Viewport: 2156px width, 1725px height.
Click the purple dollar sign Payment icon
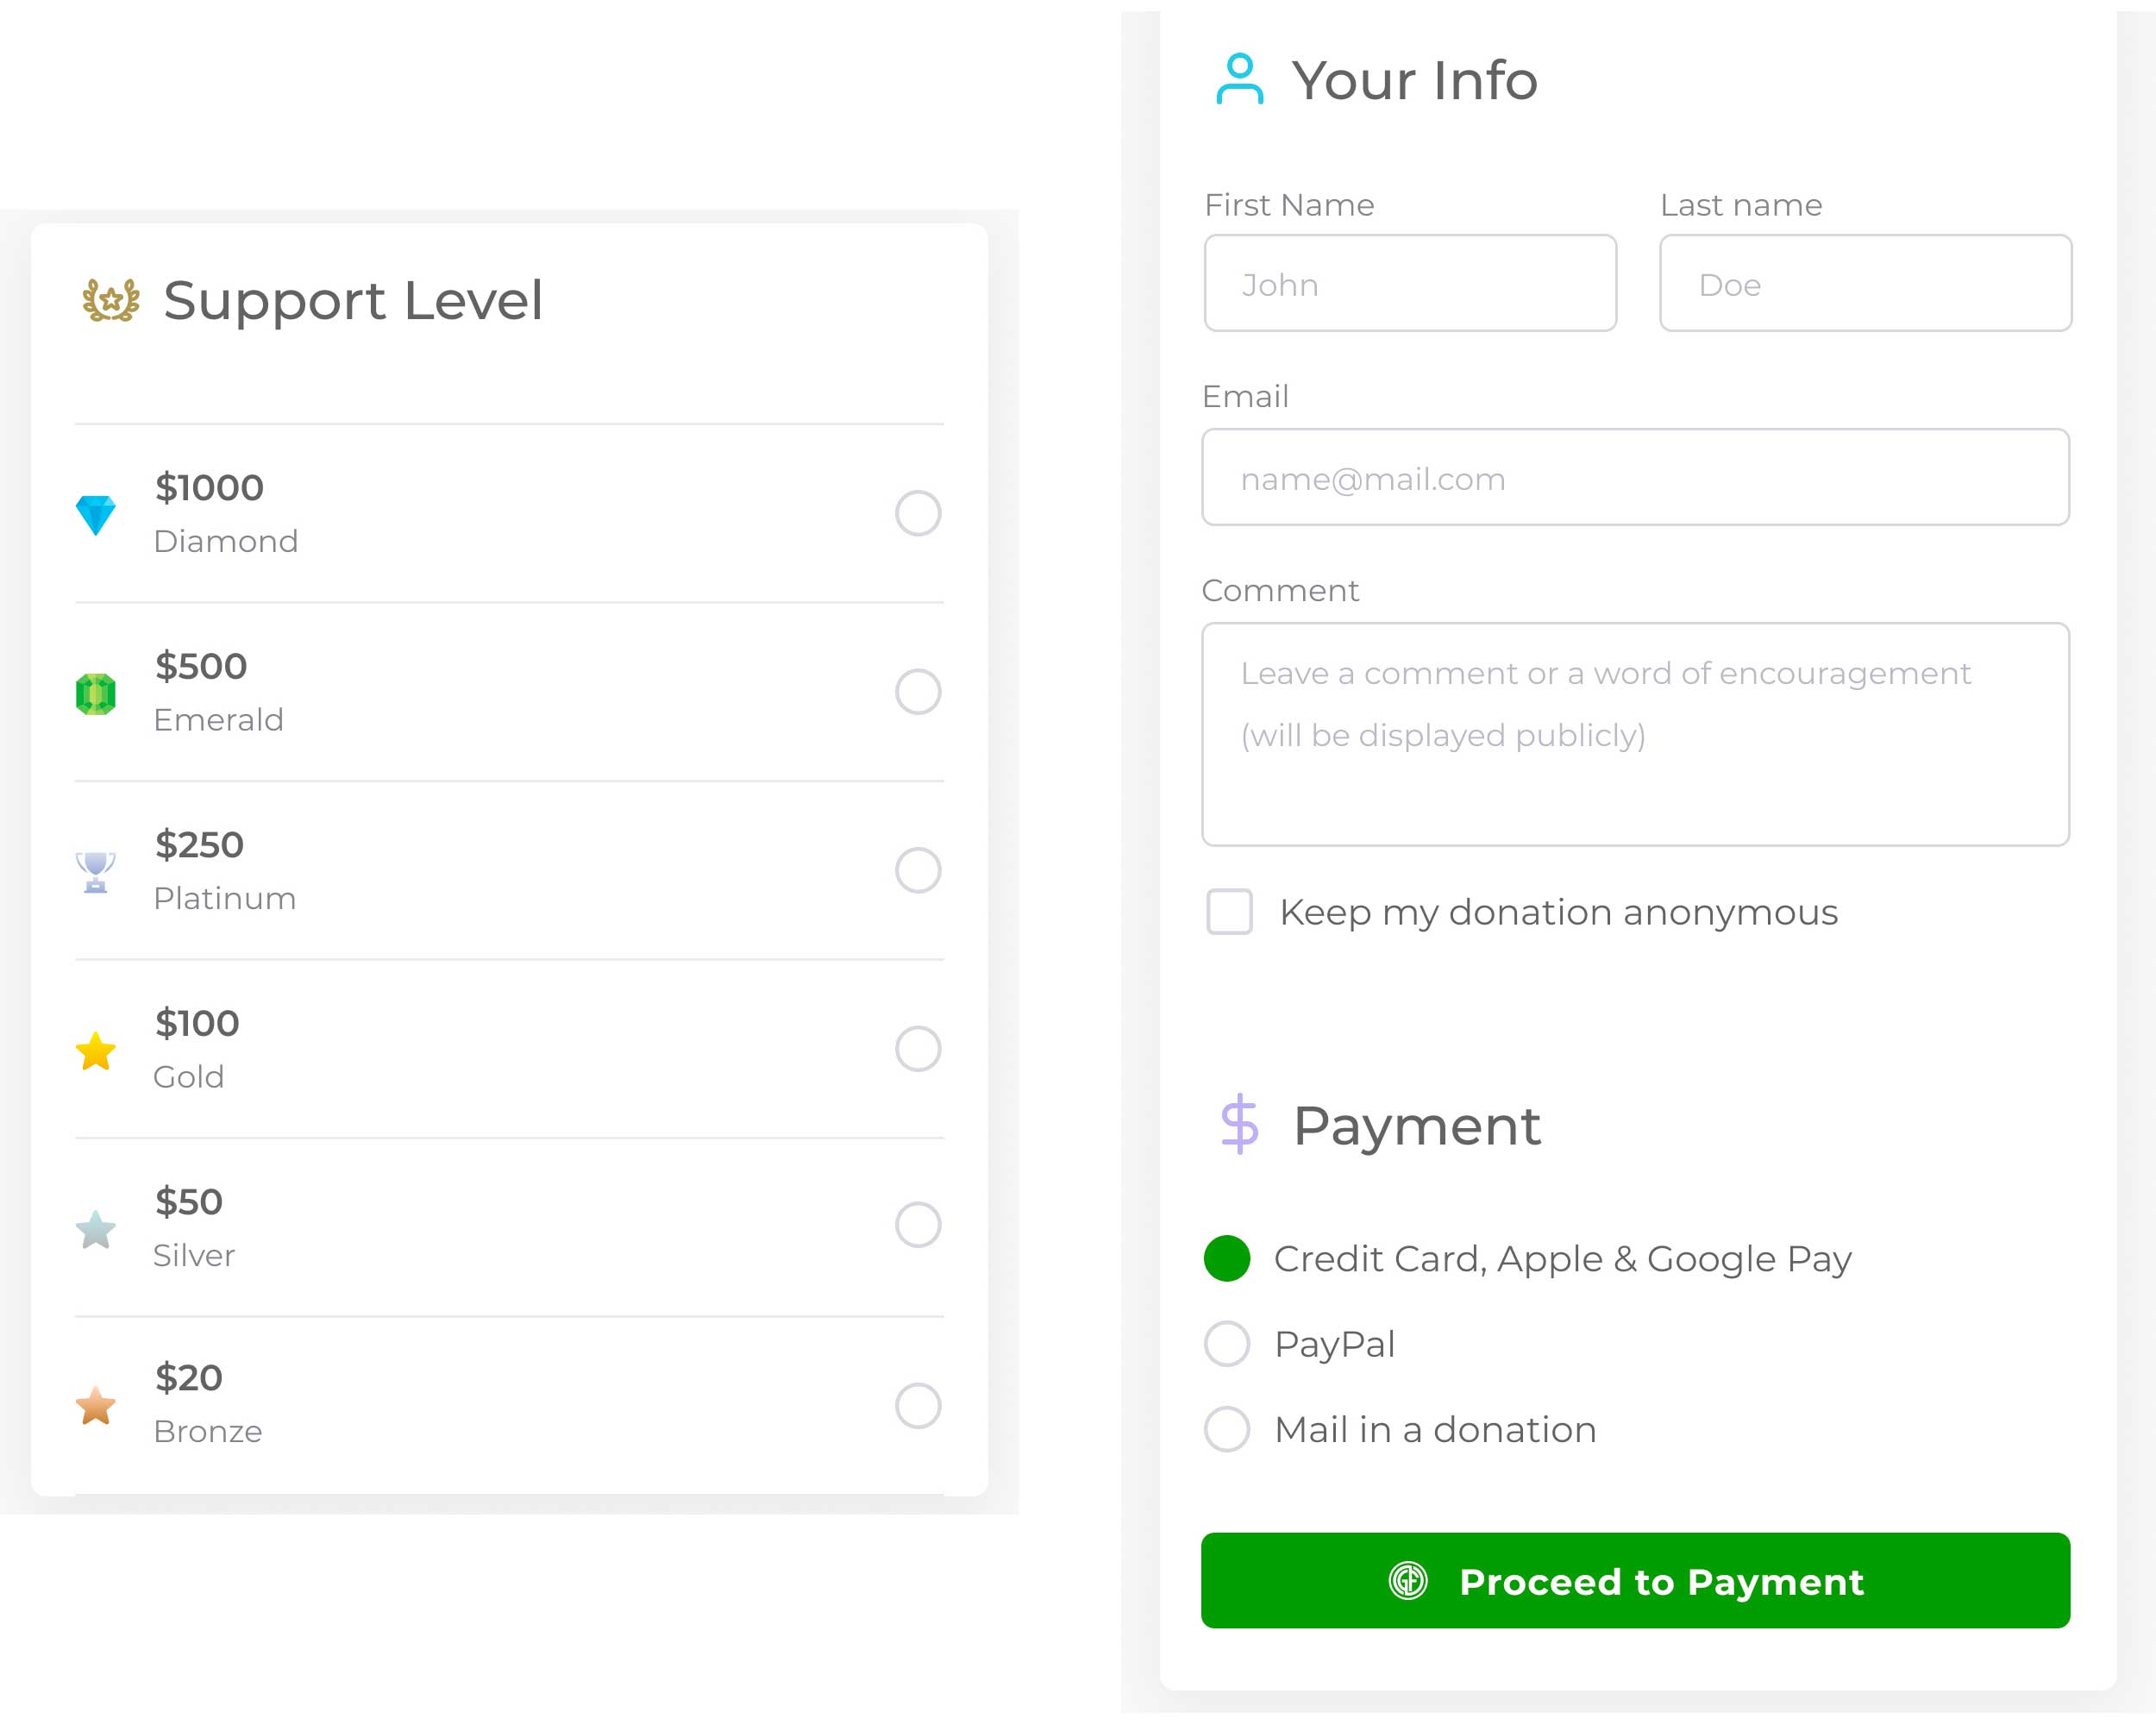(x=1239, y=1124)
